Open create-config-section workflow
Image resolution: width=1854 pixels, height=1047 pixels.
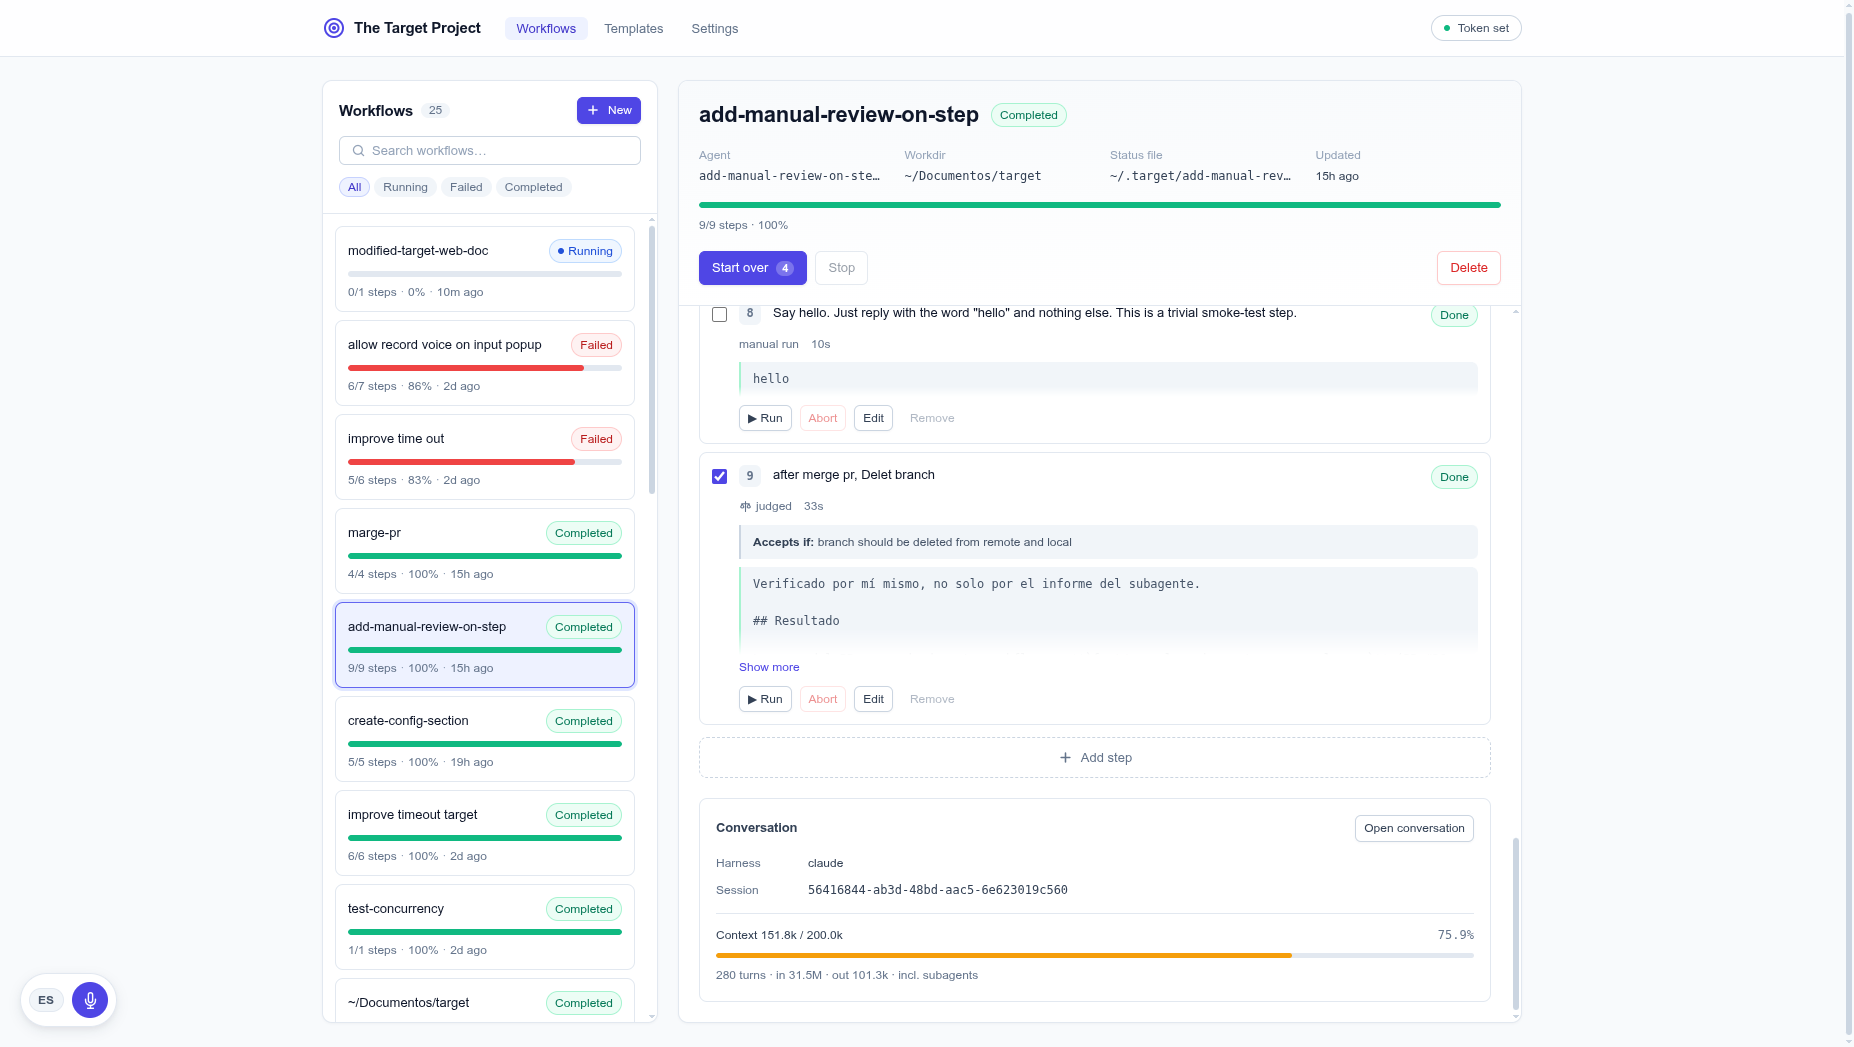pos(485,739)
